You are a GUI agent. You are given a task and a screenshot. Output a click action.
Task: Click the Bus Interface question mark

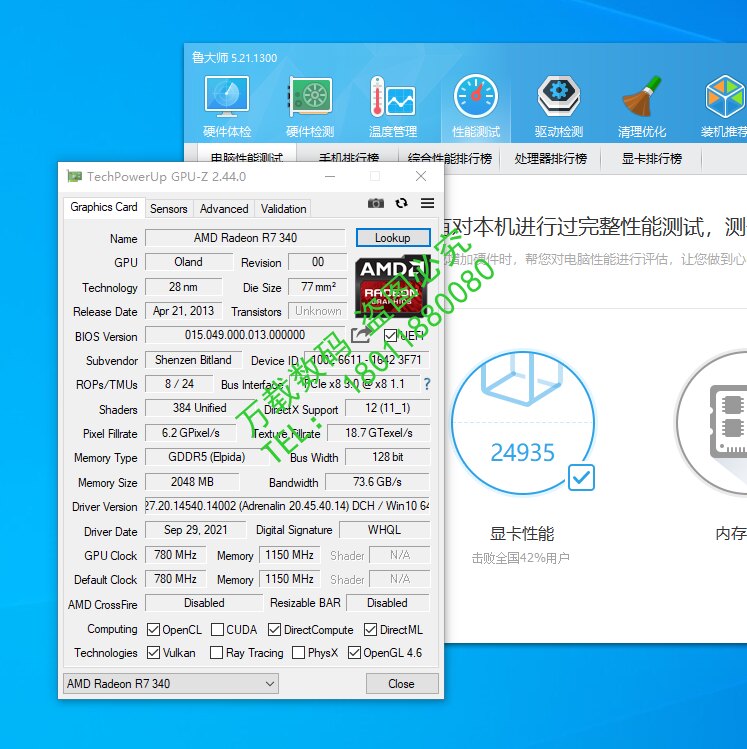(427, 384)
